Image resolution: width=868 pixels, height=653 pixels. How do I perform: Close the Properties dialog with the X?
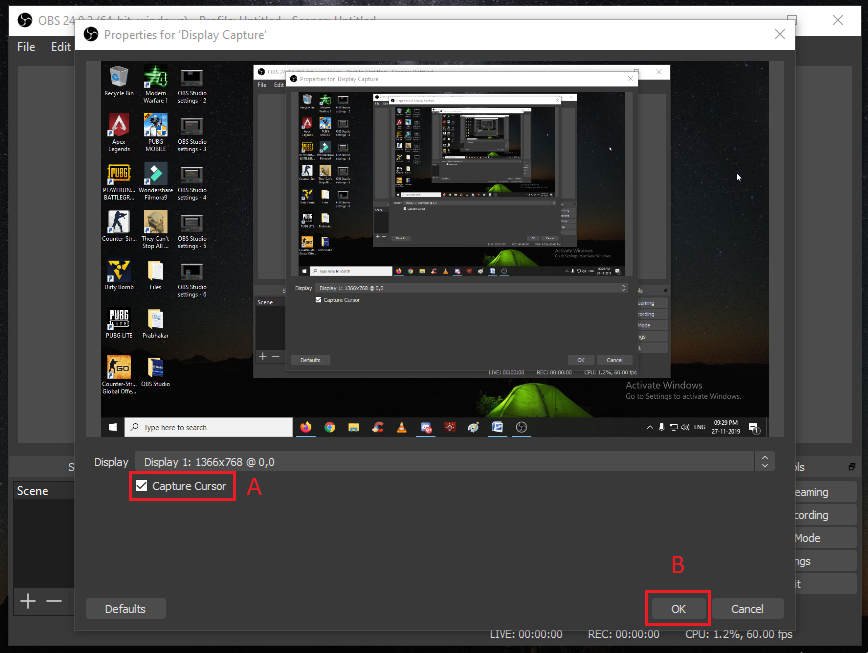coord(780,34)
